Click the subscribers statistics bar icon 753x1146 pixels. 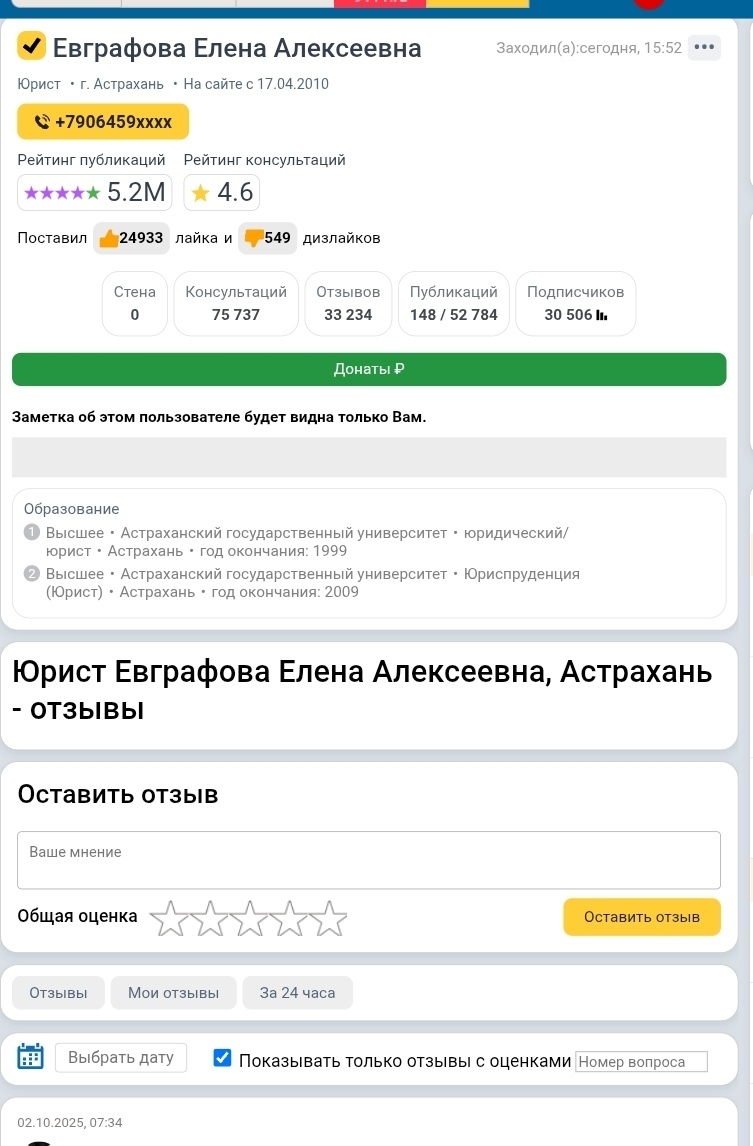pos(601,316)
